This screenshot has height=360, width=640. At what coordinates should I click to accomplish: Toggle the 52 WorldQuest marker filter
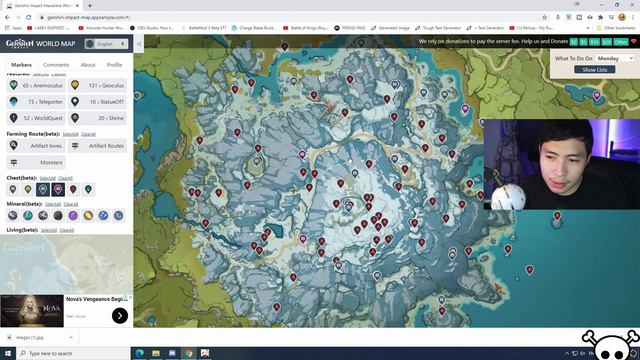click(x=36, y=118)
